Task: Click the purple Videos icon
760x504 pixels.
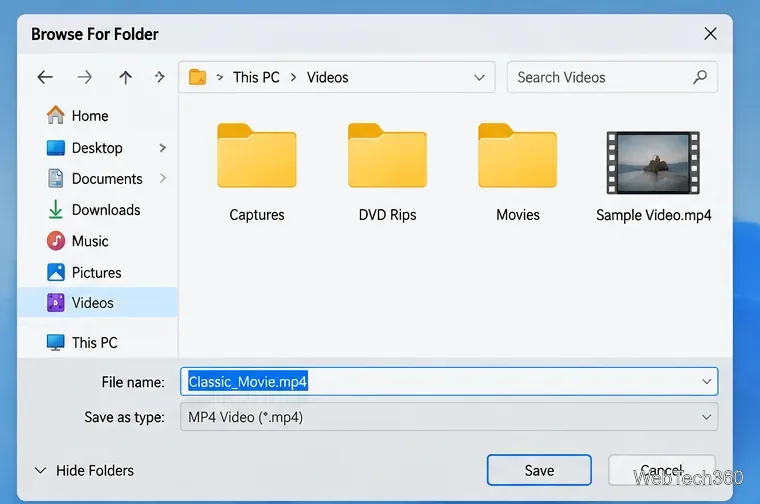Action: pyautogui.click(x=56, y=303)
